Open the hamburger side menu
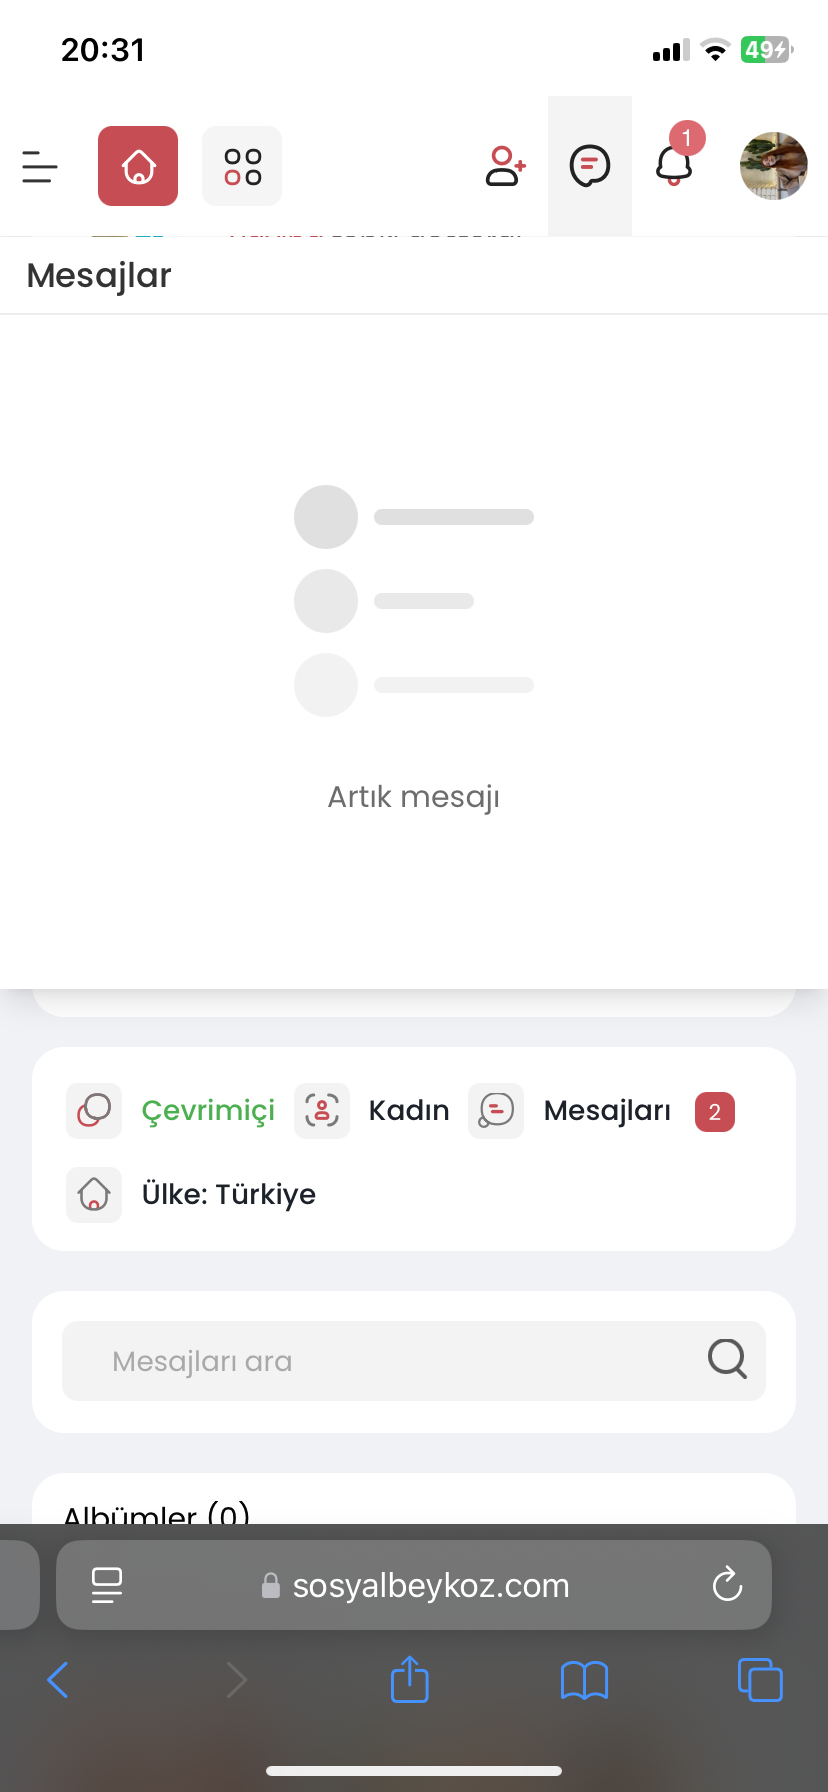 point(40,166)
